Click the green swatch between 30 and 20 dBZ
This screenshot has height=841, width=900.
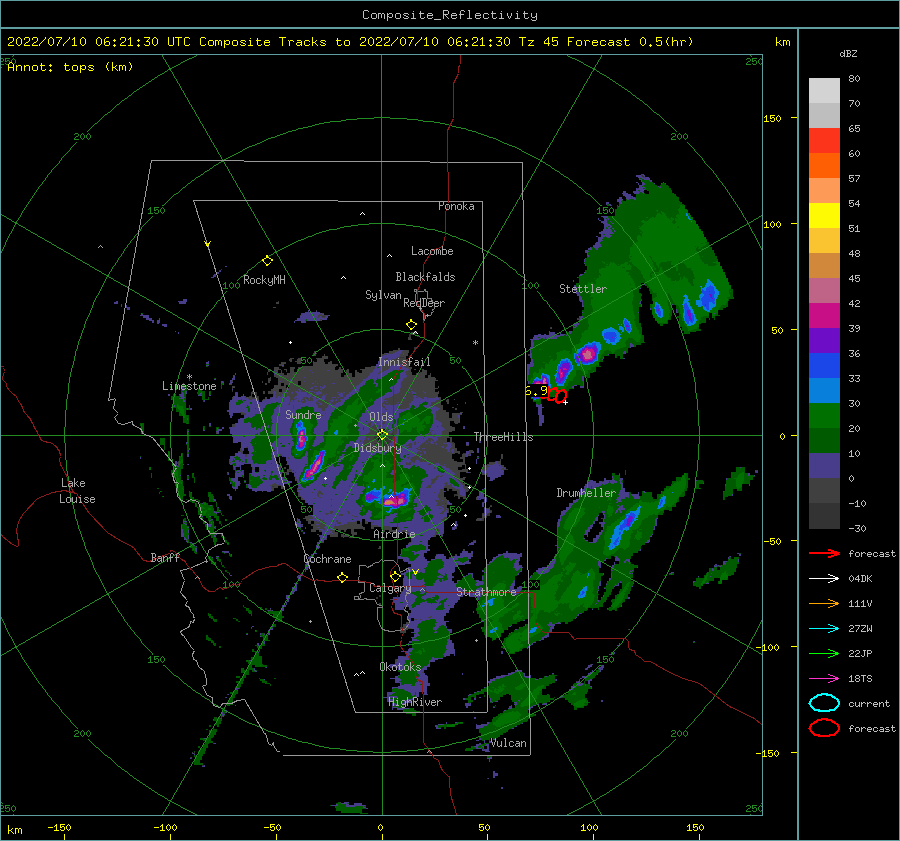824,416
